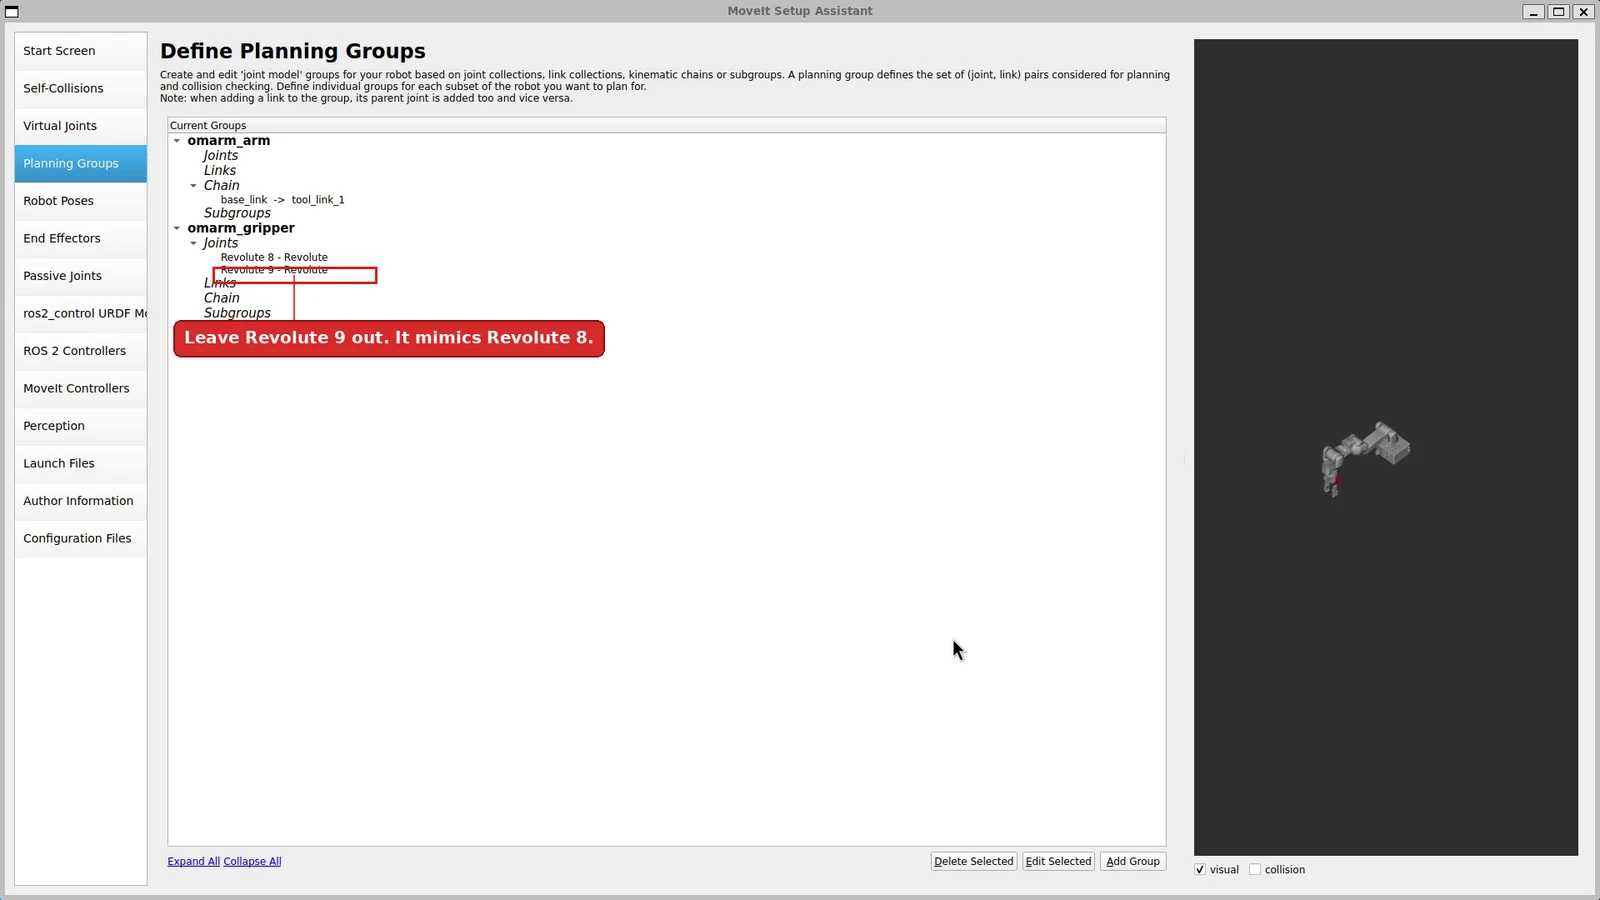The height and width of the screenshot is (900, 1600).
Task: Click the window menu icon in title bar
Action: pyautogui.click(x=12, y=11)
